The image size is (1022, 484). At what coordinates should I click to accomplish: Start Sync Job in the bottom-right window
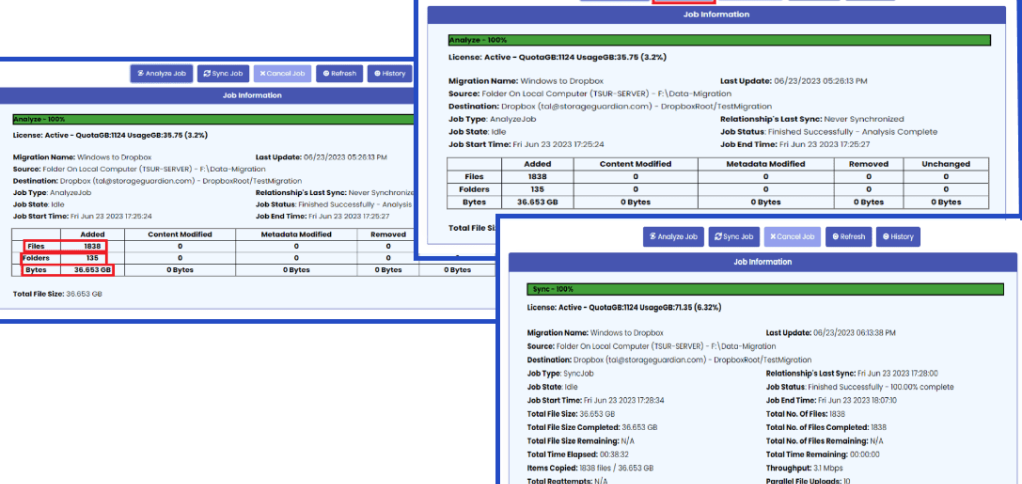pos(734,237)
